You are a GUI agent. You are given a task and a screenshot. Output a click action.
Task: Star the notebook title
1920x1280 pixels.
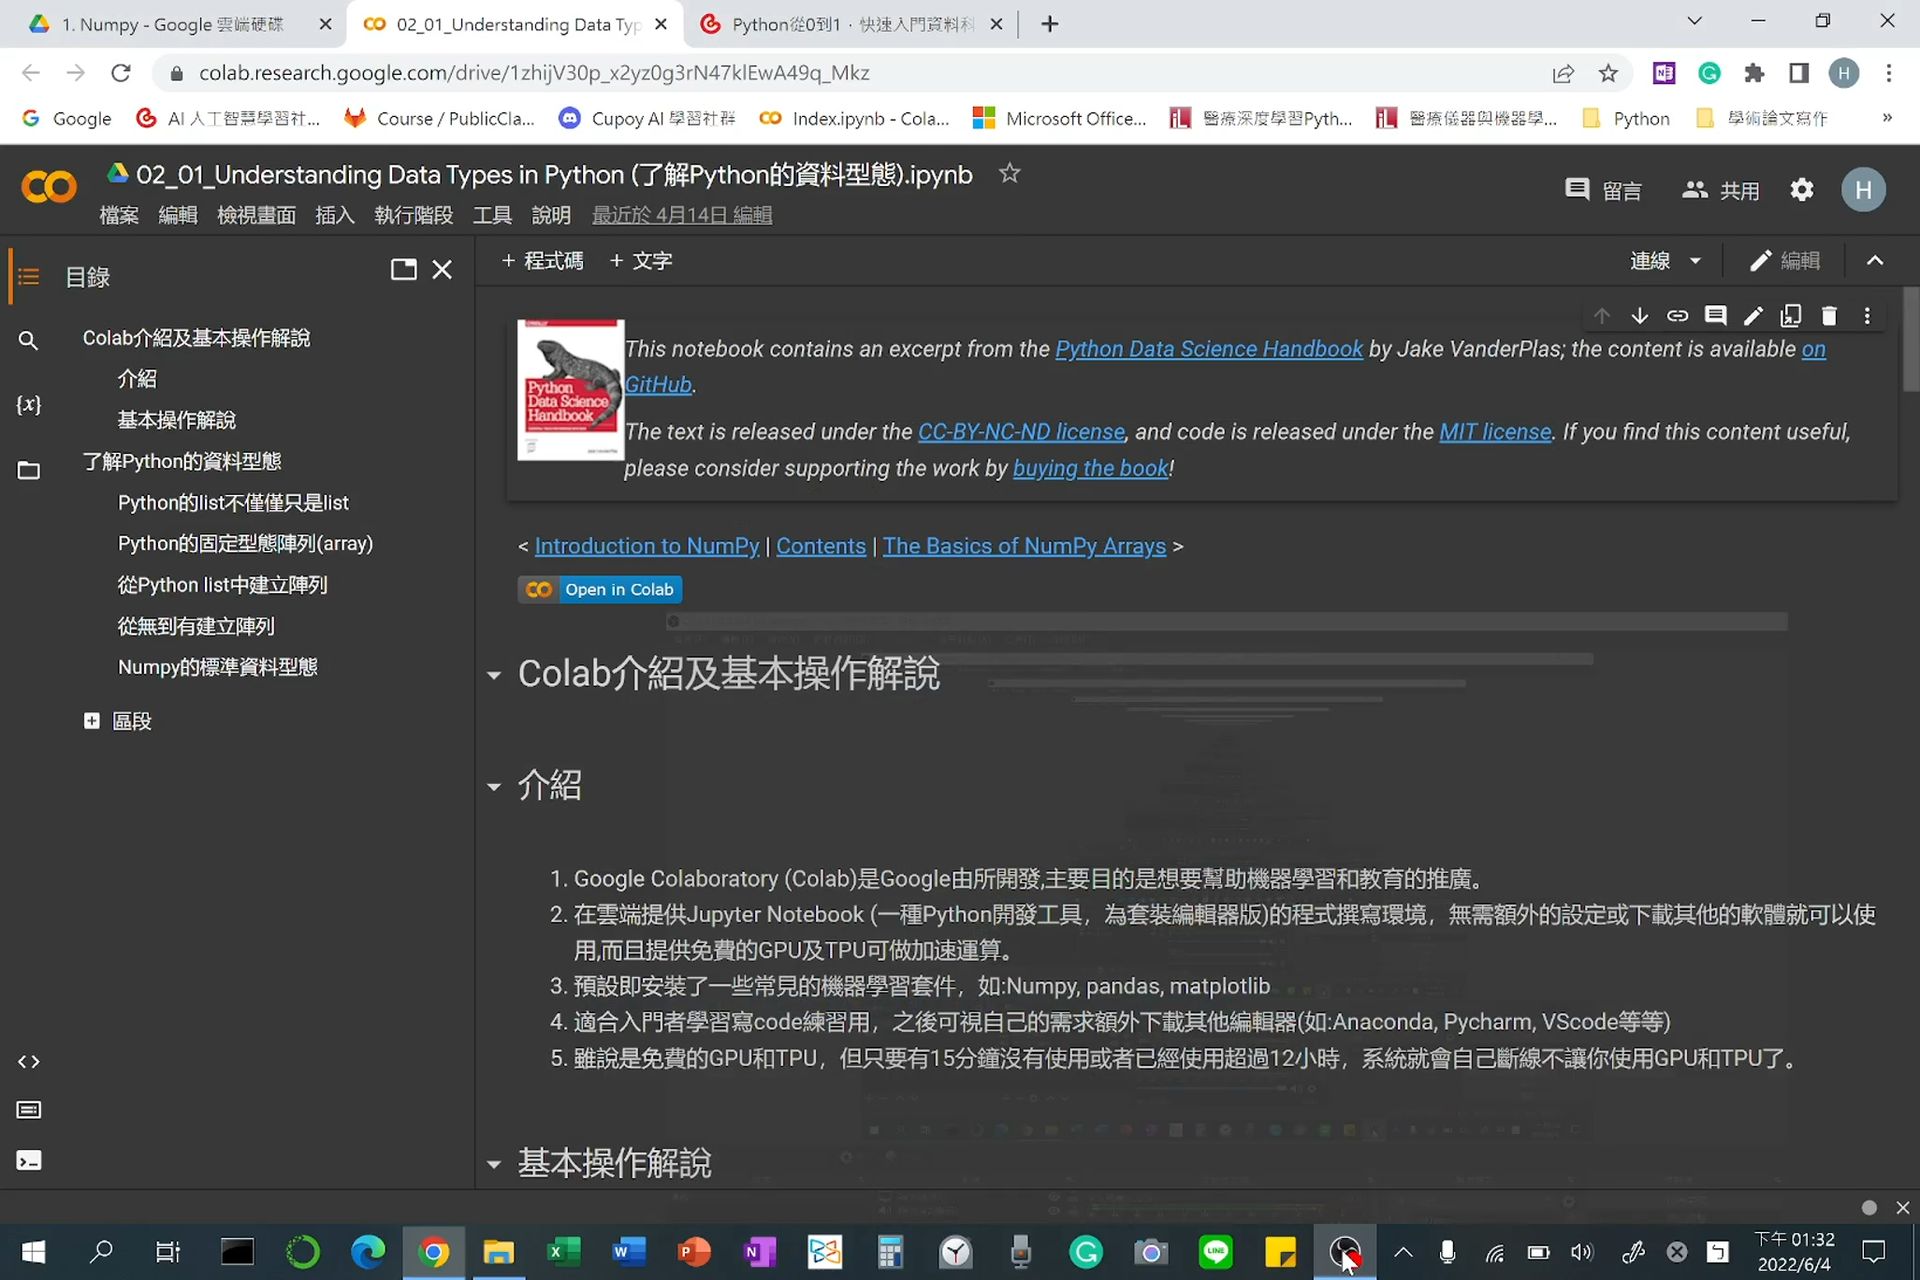tap(1009, 173)
